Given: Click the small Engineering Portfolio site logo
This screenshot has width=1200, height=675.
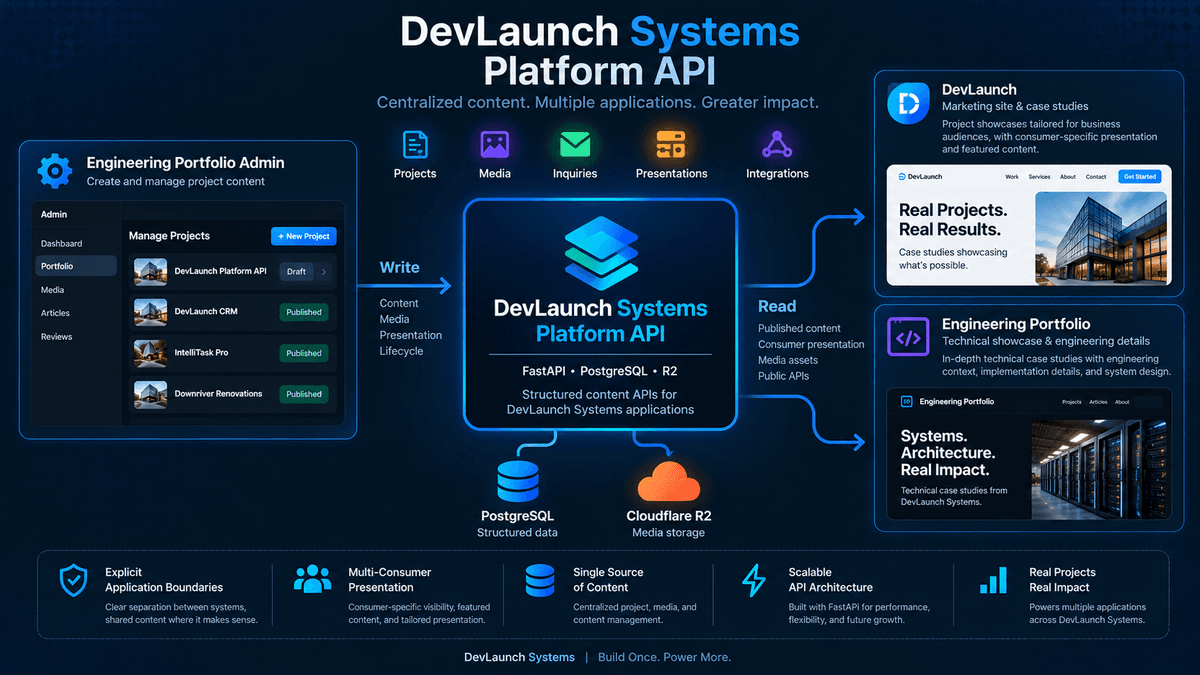Looking at the screenshot, I should click(x=907, y=401).
